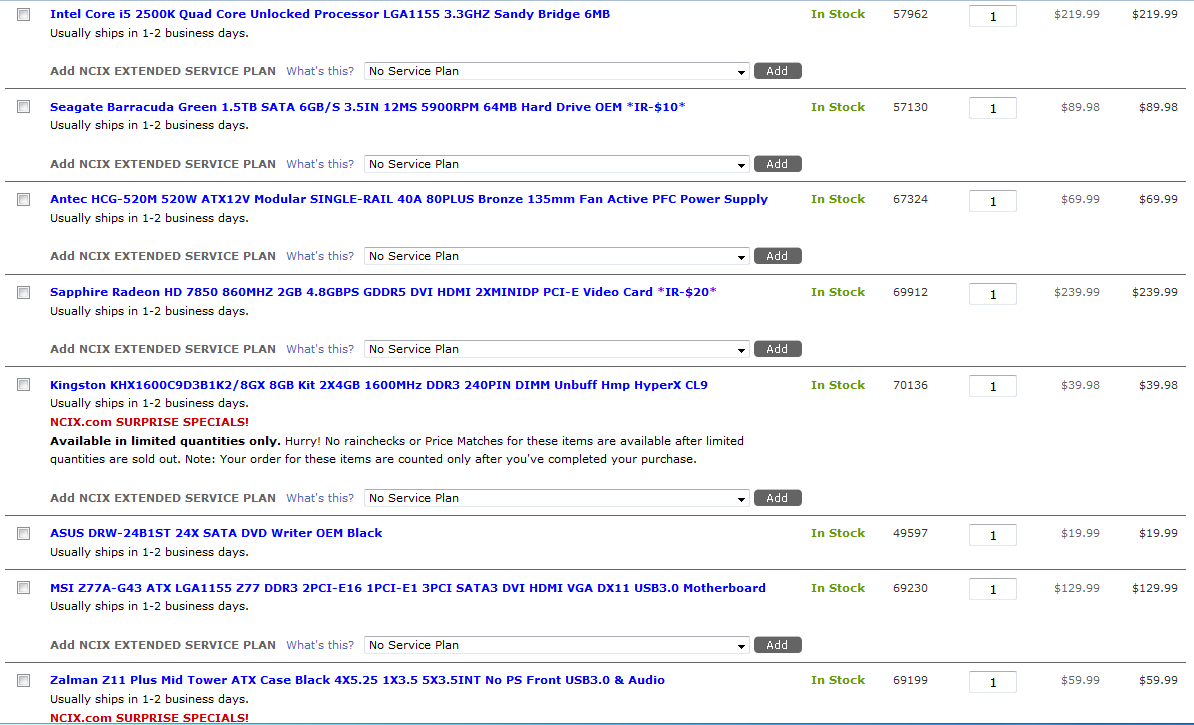Click "What's this?" for the Kingston service plan
This screenshot has width=1194, height=725.
320,498
